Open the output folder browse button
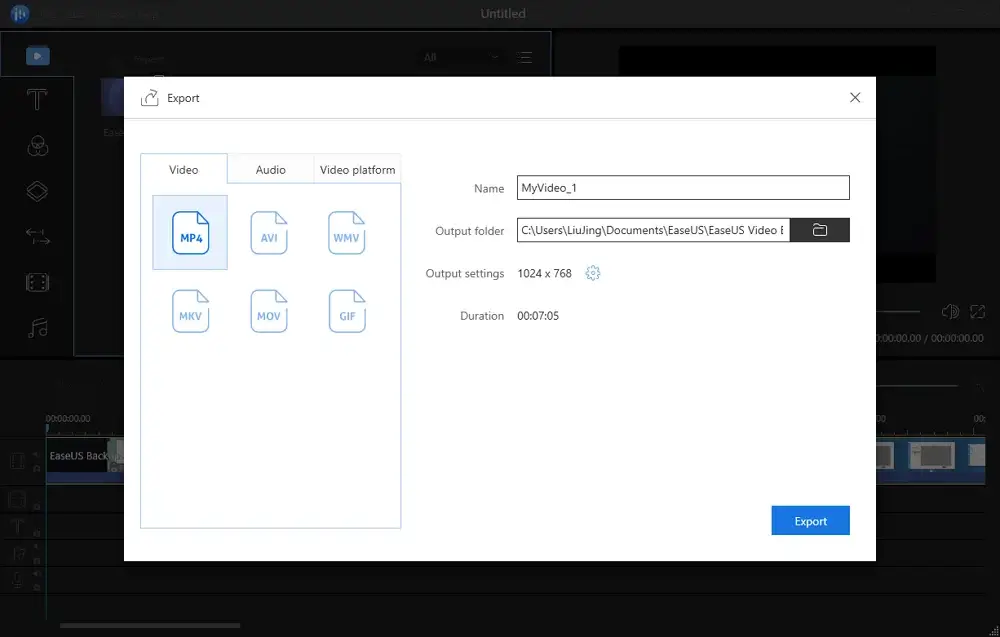Viewport: 1000px width, 637px height. [820, 230]
